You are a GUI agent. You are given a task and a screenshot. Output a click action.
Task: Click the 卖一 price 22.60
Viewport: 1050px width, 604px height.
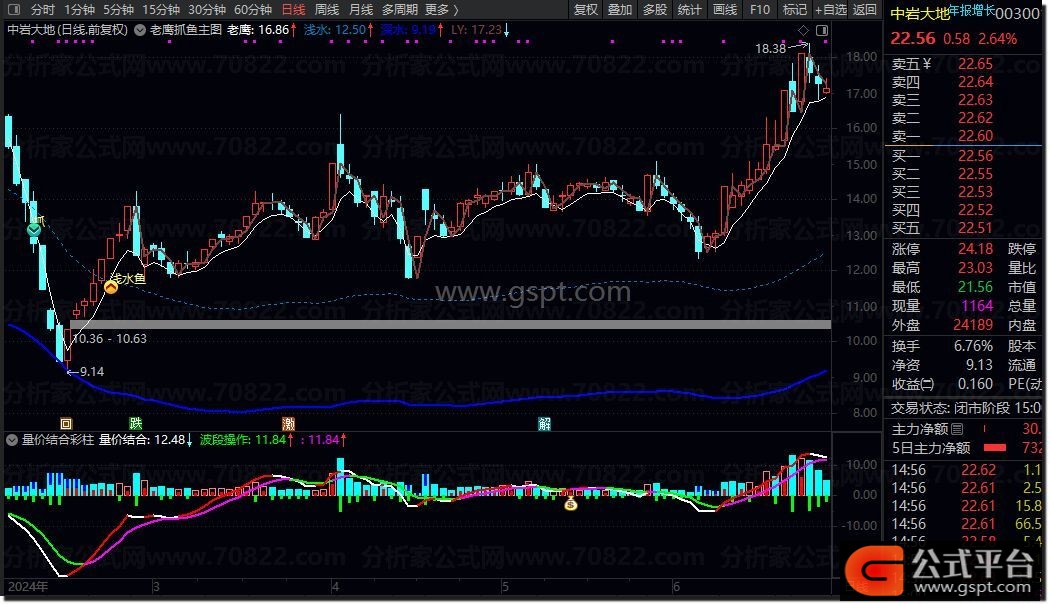pos(975,136)
